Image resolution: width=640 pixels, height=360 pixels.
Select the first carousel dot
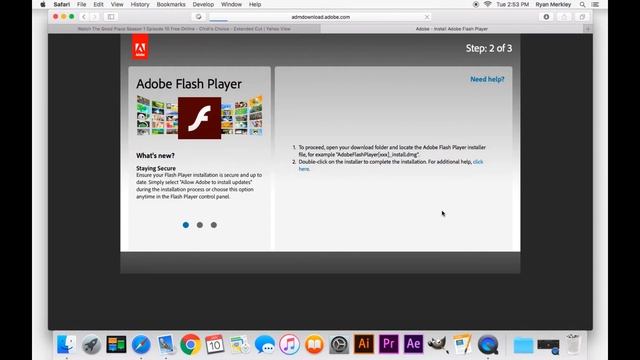186,225
